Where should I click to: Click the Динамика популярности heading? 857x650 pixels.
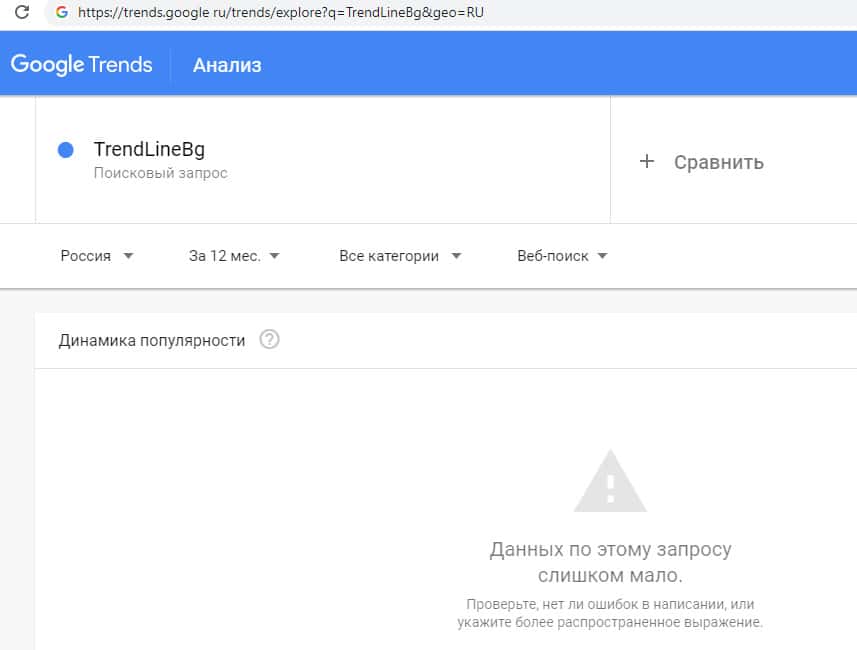152,340
